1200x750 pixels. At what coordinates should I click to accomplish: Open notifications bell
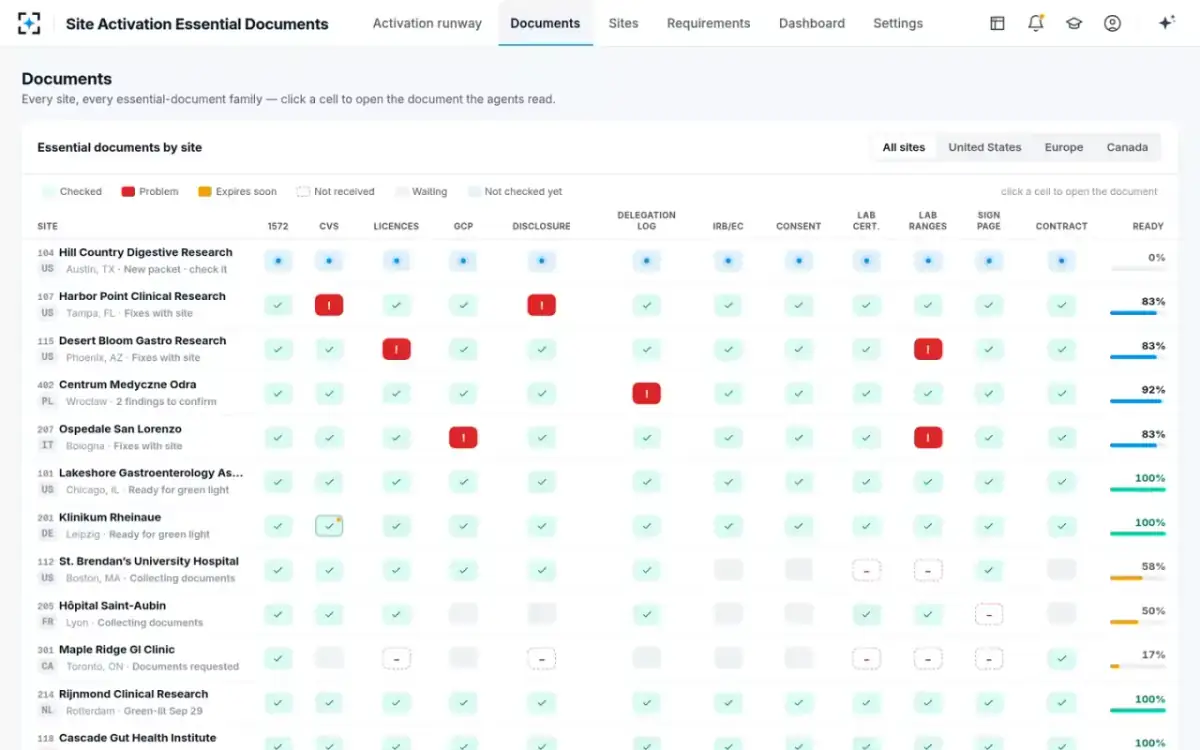coord(1036,23)
